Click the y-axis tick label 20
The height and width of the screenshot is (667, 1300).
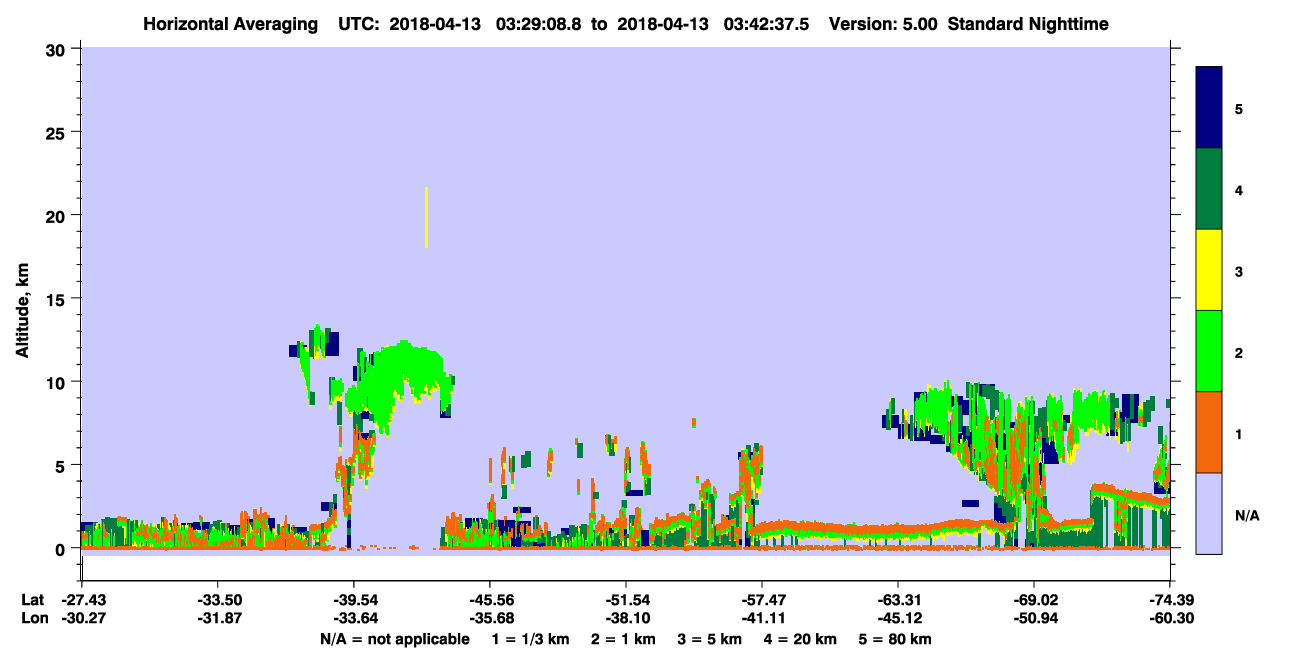pyautogui.click(x=58, y=215)
